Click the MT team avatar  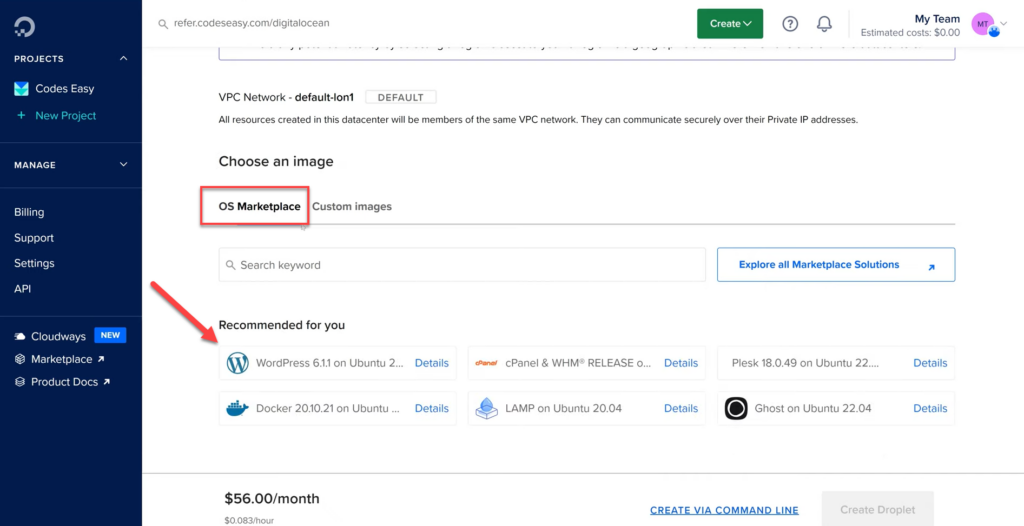tap(984, 24)
